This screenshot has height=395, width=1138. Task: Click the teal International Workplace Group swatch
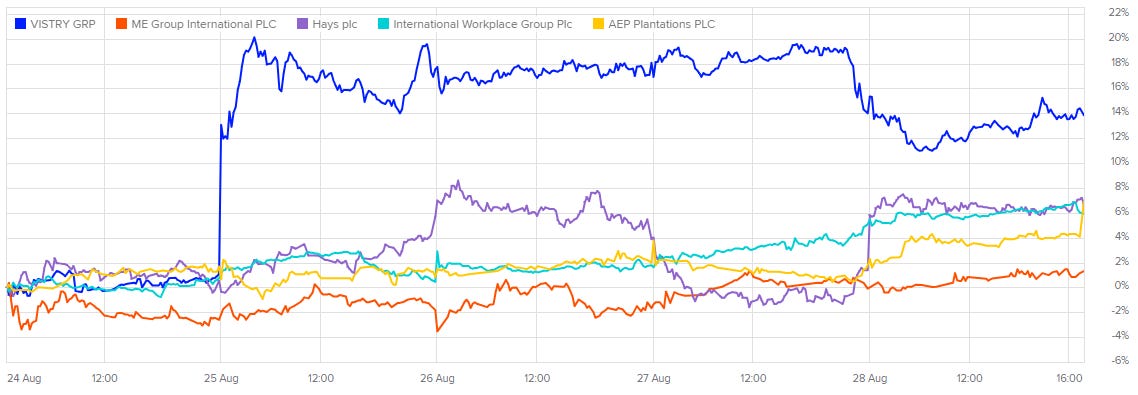[x=382, y=24]
